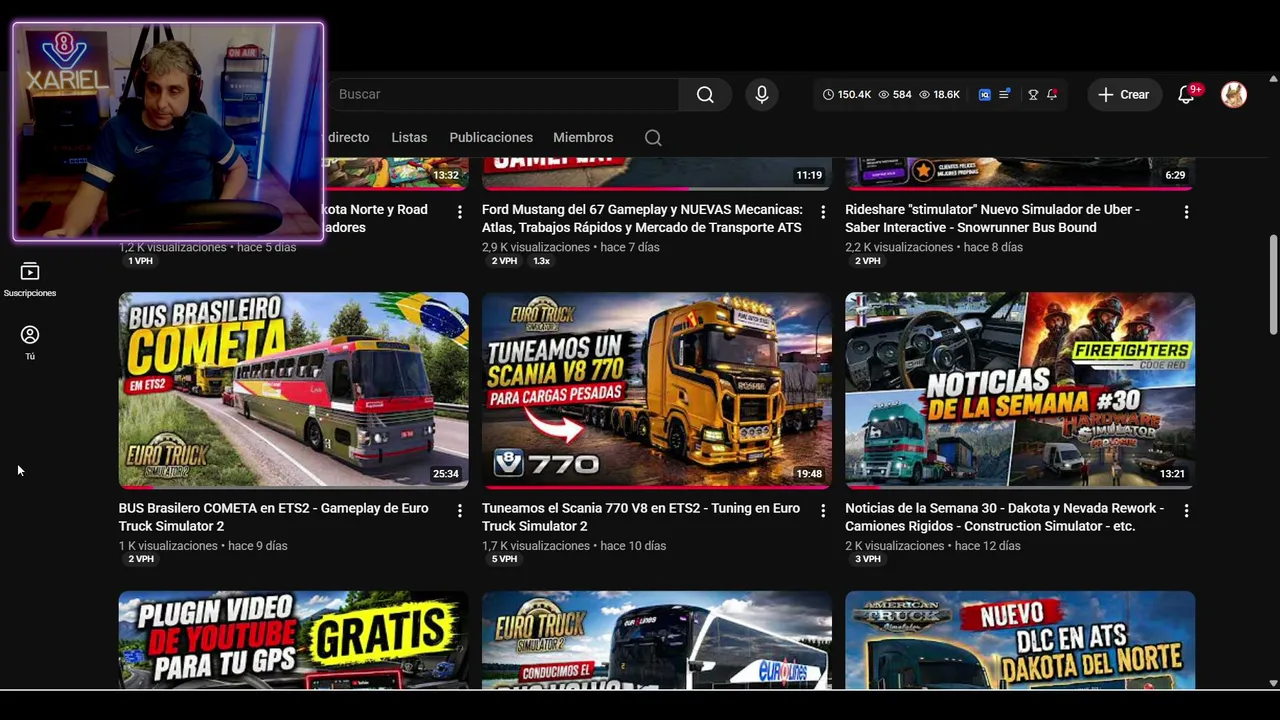Open options for Noticias de la Semana 30

click(1186, 511)
